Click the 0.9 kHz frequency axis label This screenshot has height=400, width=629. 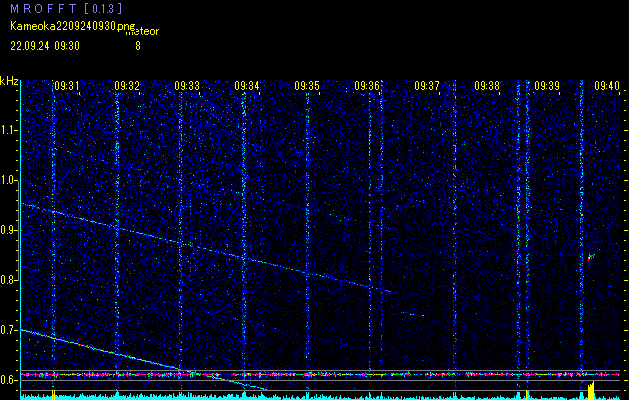8,230
